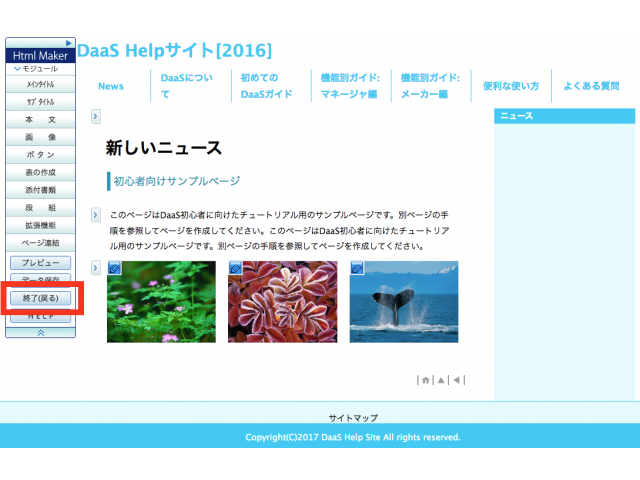Click the edit icon on the whale image

click(357, 268)
